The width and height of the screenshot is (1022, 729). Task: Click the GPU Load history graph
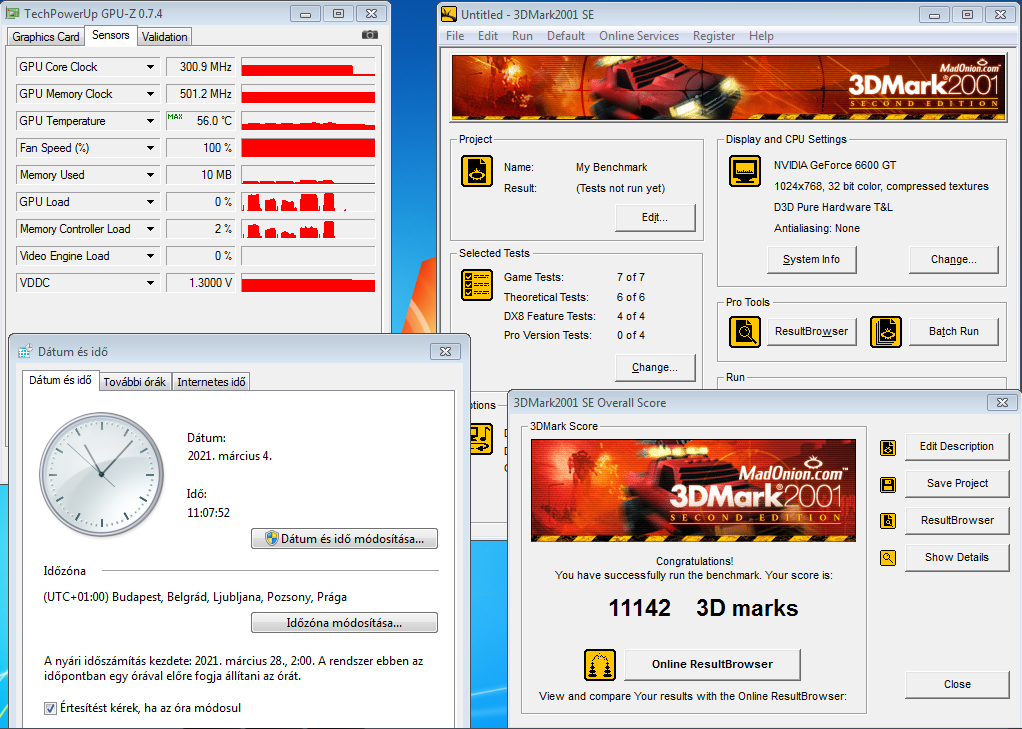click(308, 202)
